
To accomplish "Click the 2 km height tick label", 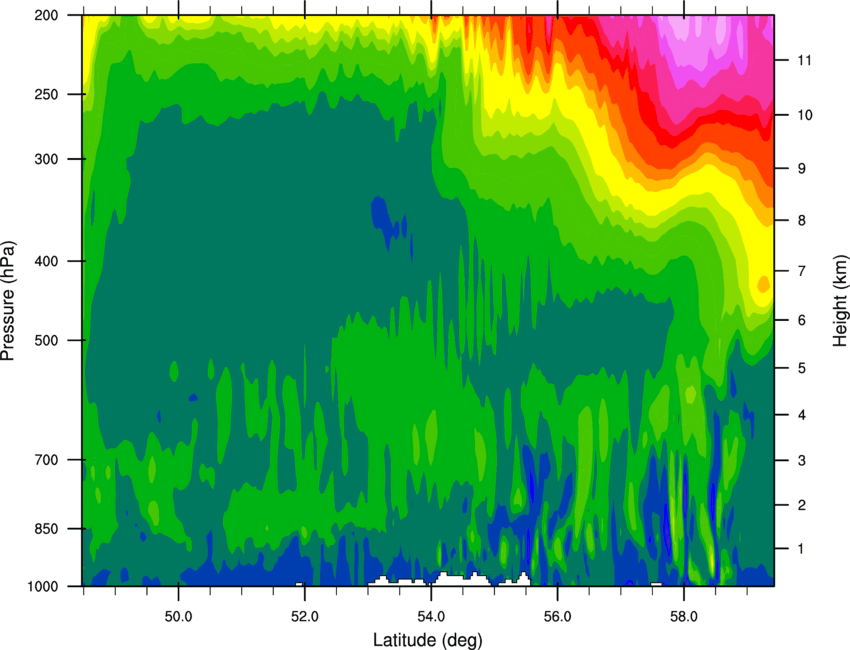I will tap(802, 505).
